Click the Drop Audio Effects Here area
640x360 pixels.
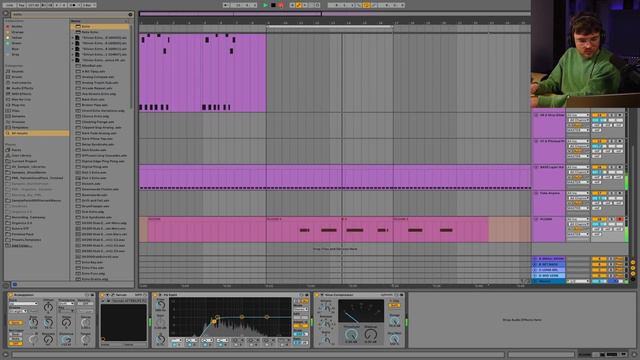(522, 320)
